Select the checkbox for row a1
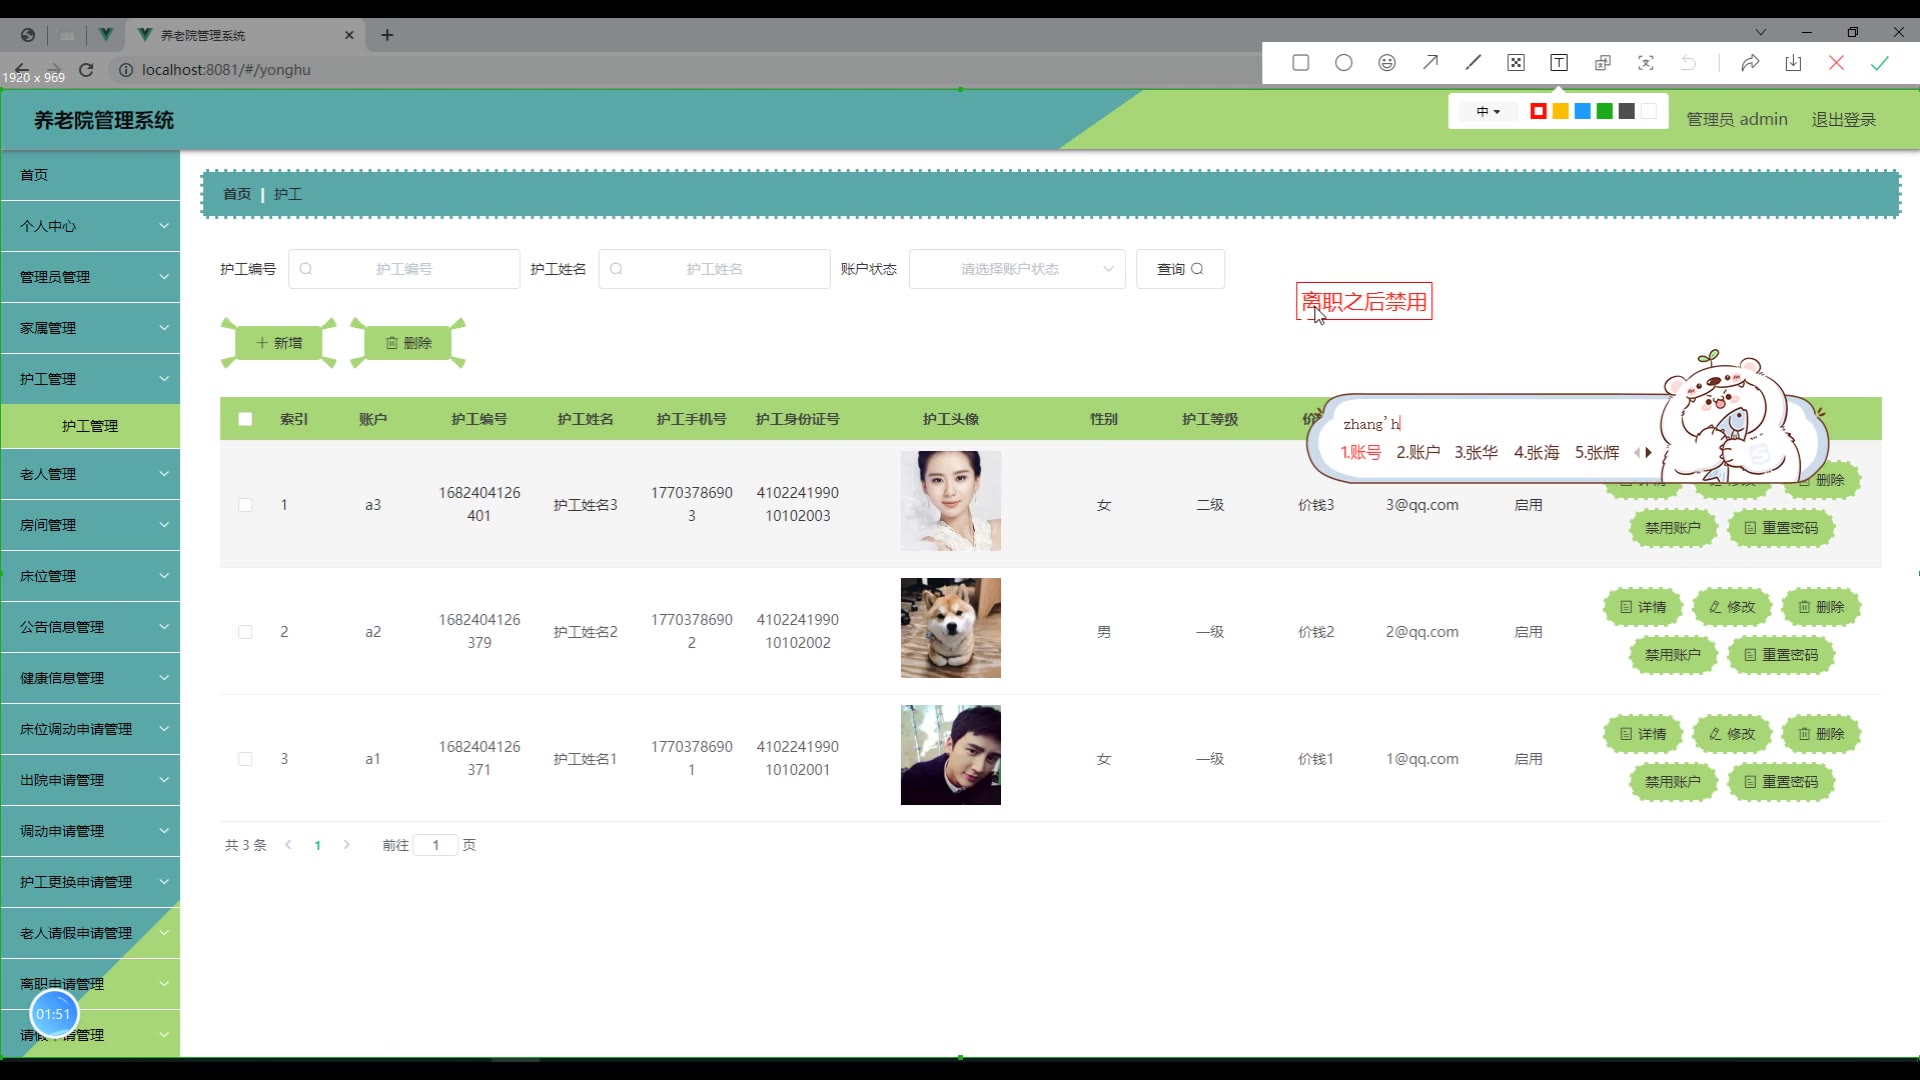1920x1080 pixels. [245, 759]
